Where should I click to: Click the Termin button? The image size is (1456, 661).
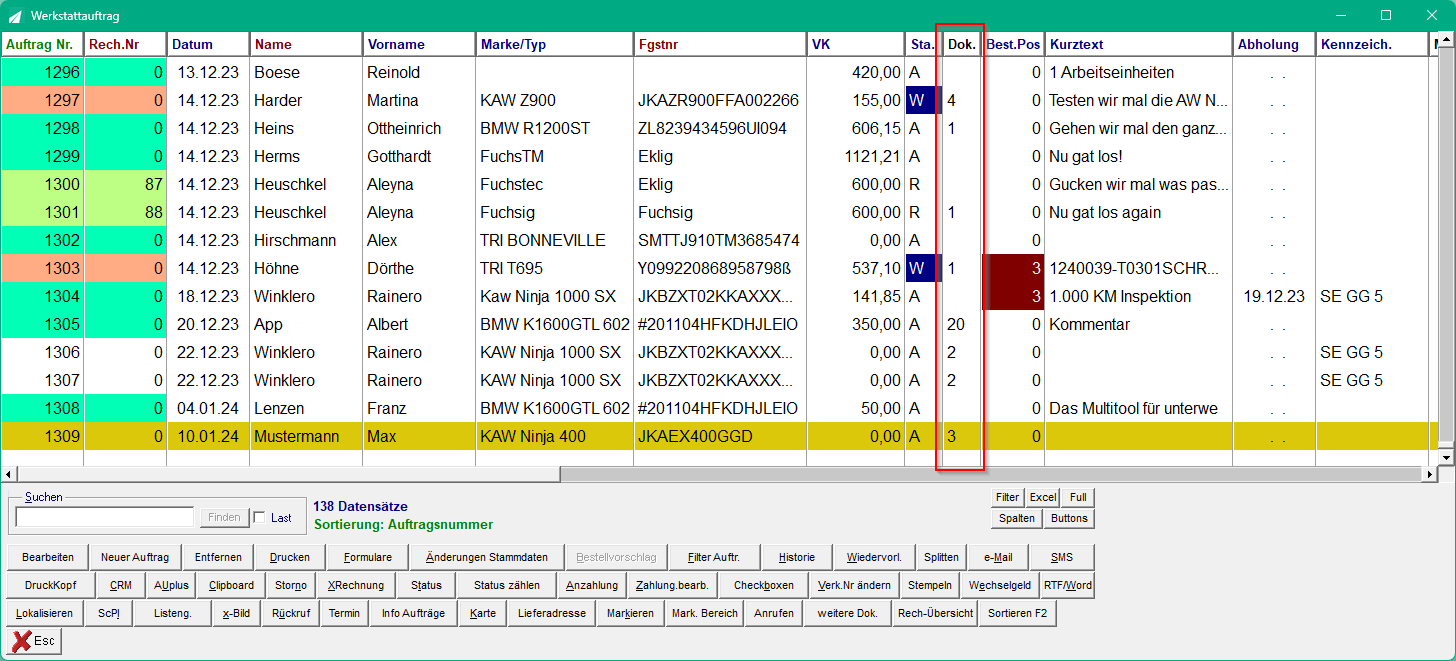tap(345, 613)
